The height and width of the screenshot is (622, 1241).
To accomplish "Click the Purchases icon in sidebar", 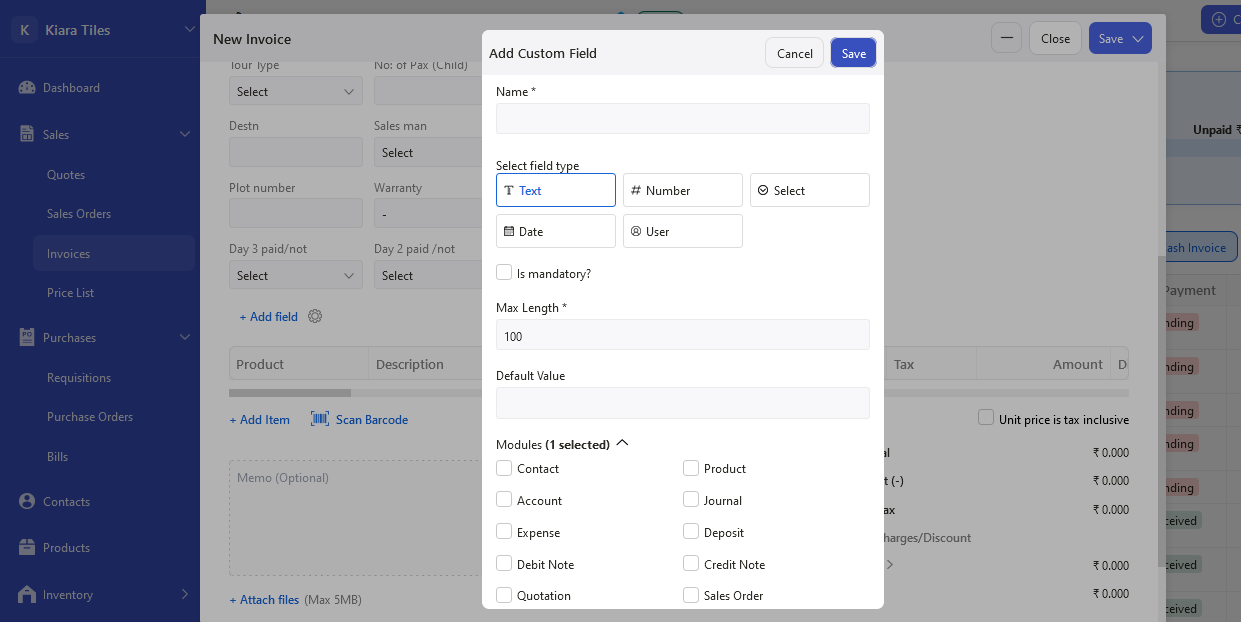I will pos(27,338).
